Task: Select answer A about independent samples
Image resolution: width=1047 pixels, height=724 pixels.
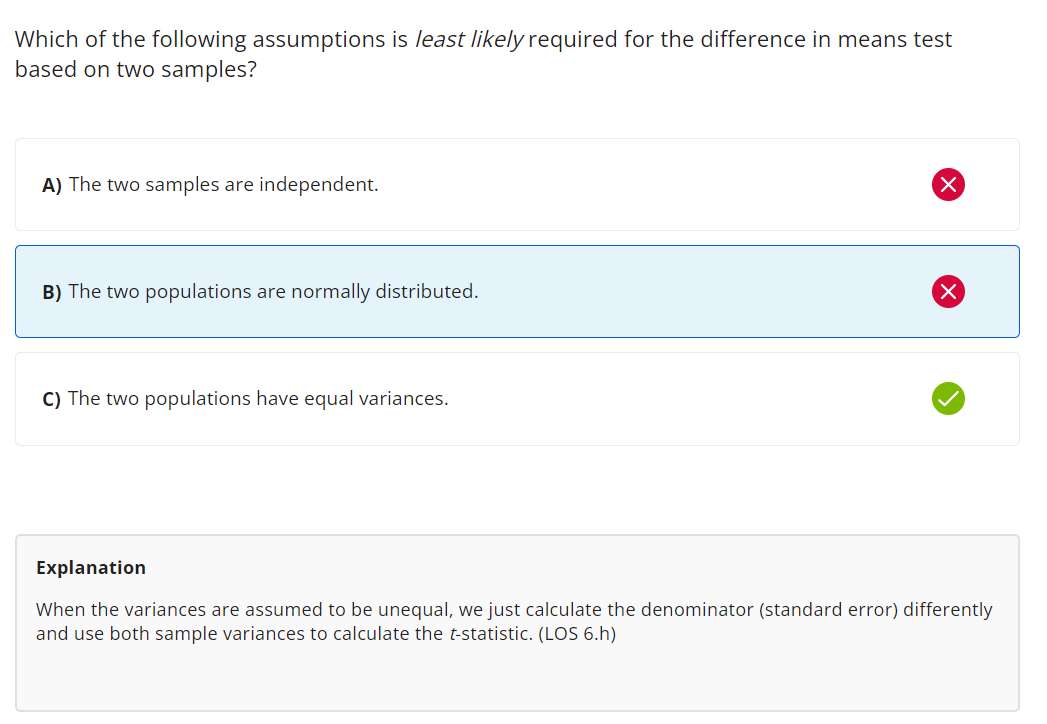Action: [223, 185]
